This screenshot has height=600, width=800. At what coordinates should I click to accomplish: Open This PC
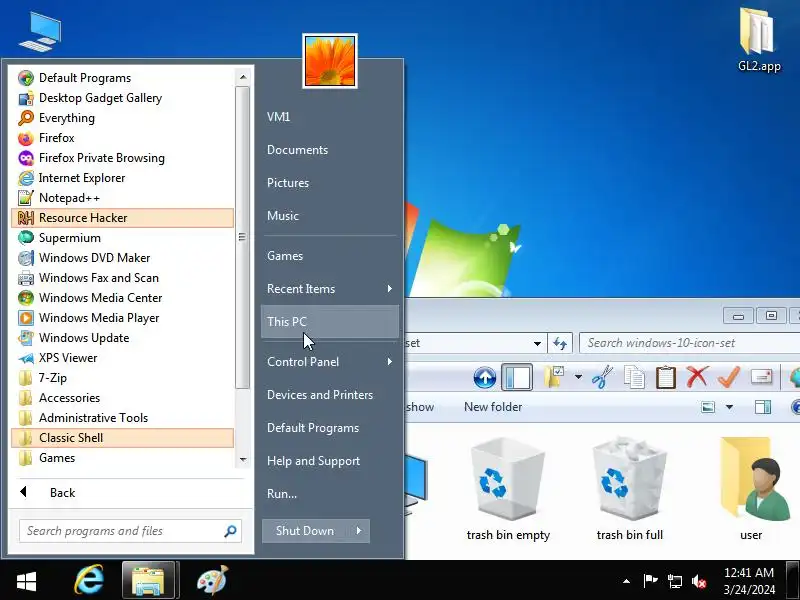(x=330, y=322)
